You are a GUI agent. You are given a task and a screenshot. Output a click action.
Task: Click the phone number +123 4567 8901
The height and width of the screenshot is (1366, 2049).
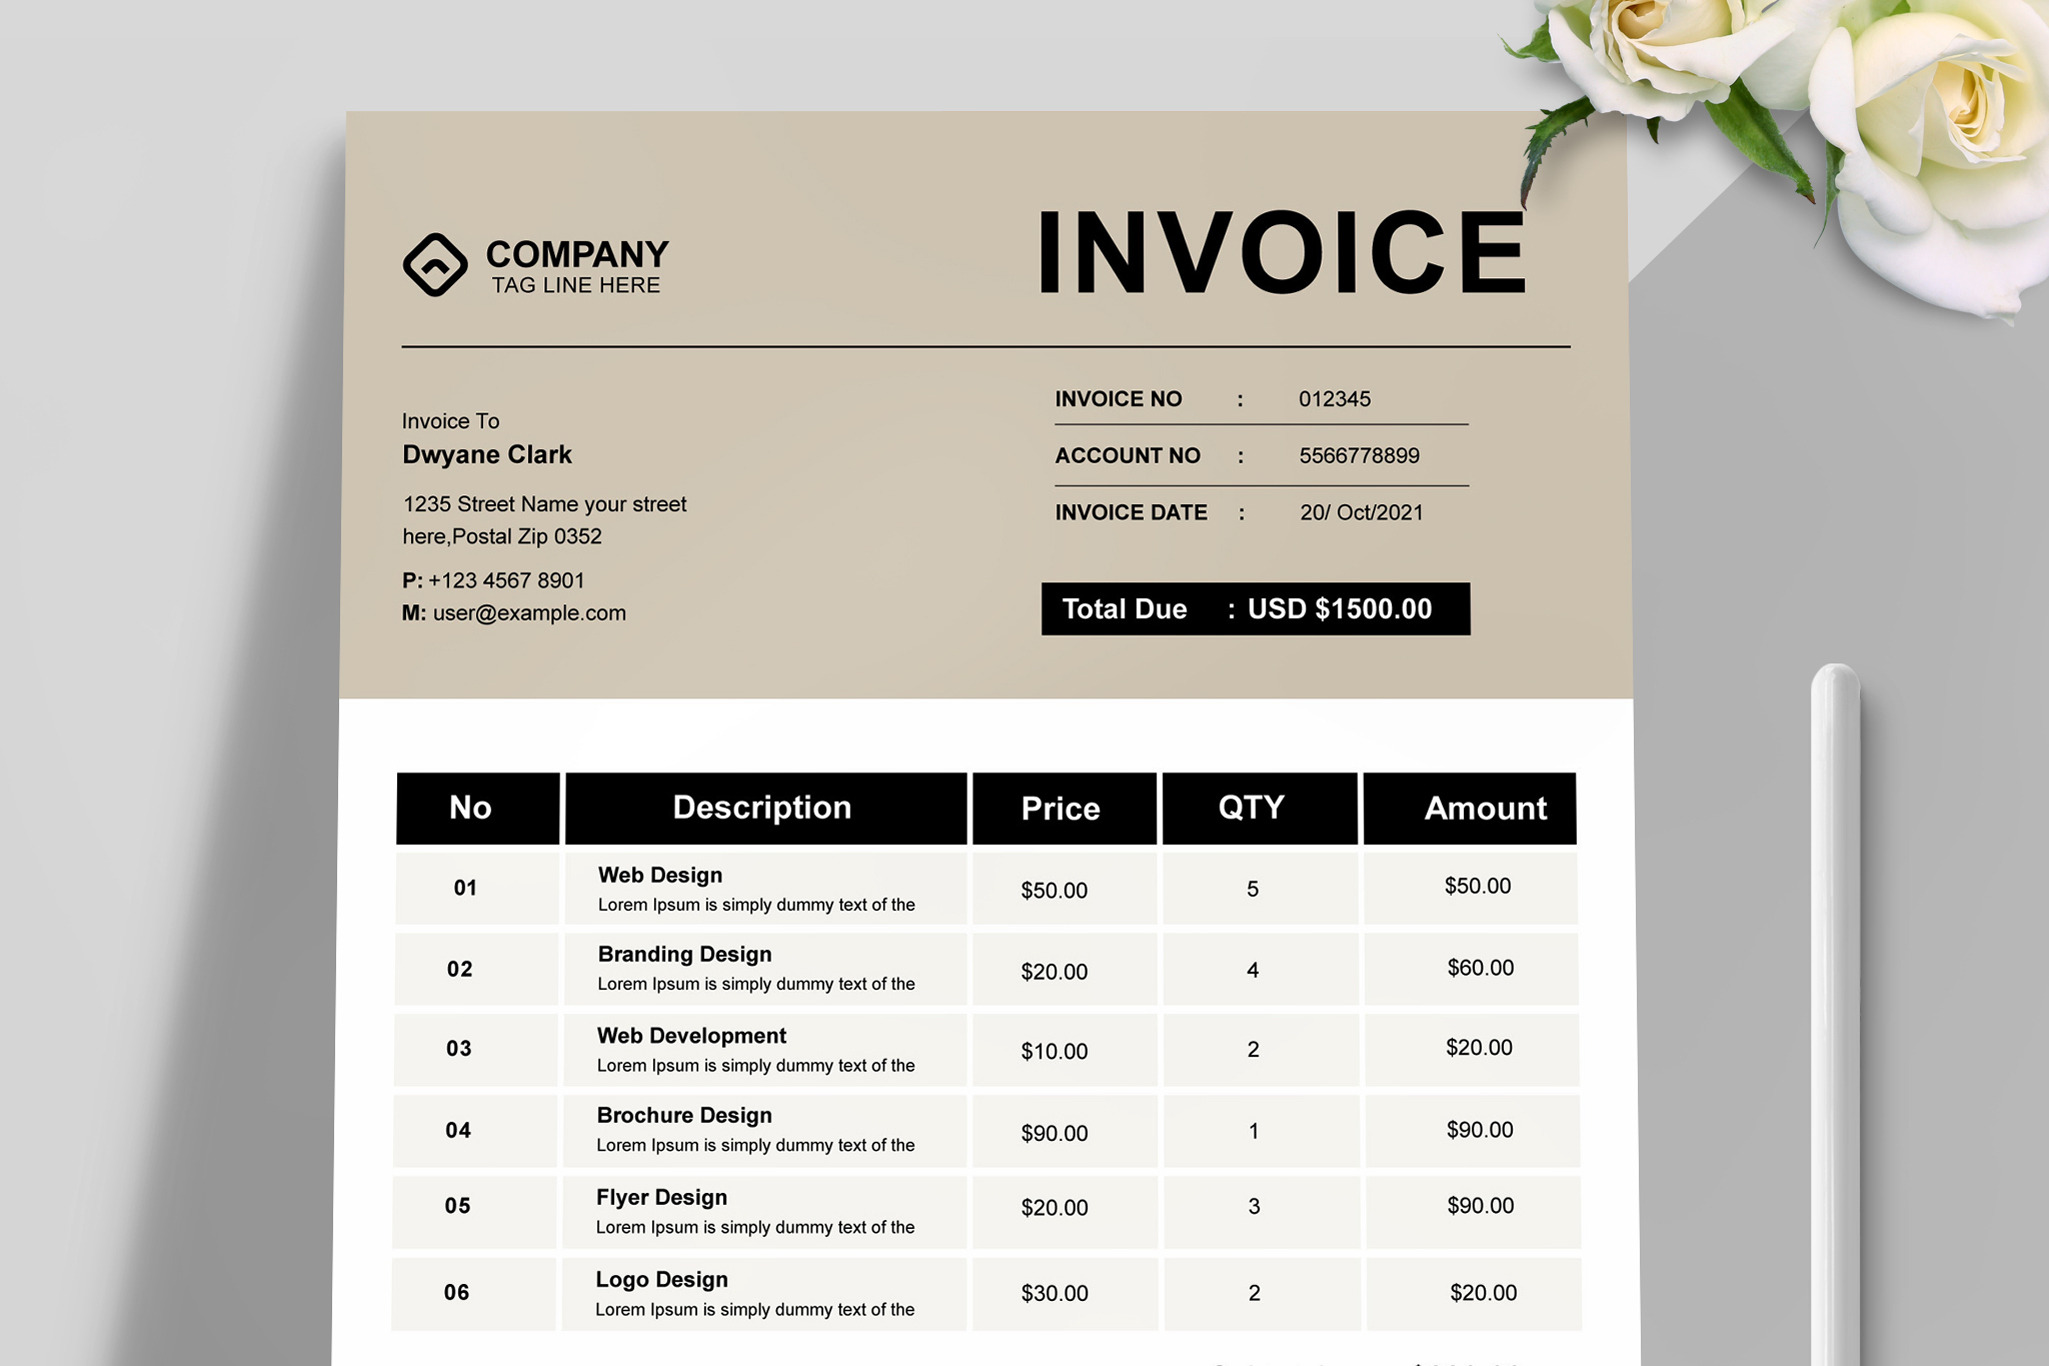click(x=506, y=580)
